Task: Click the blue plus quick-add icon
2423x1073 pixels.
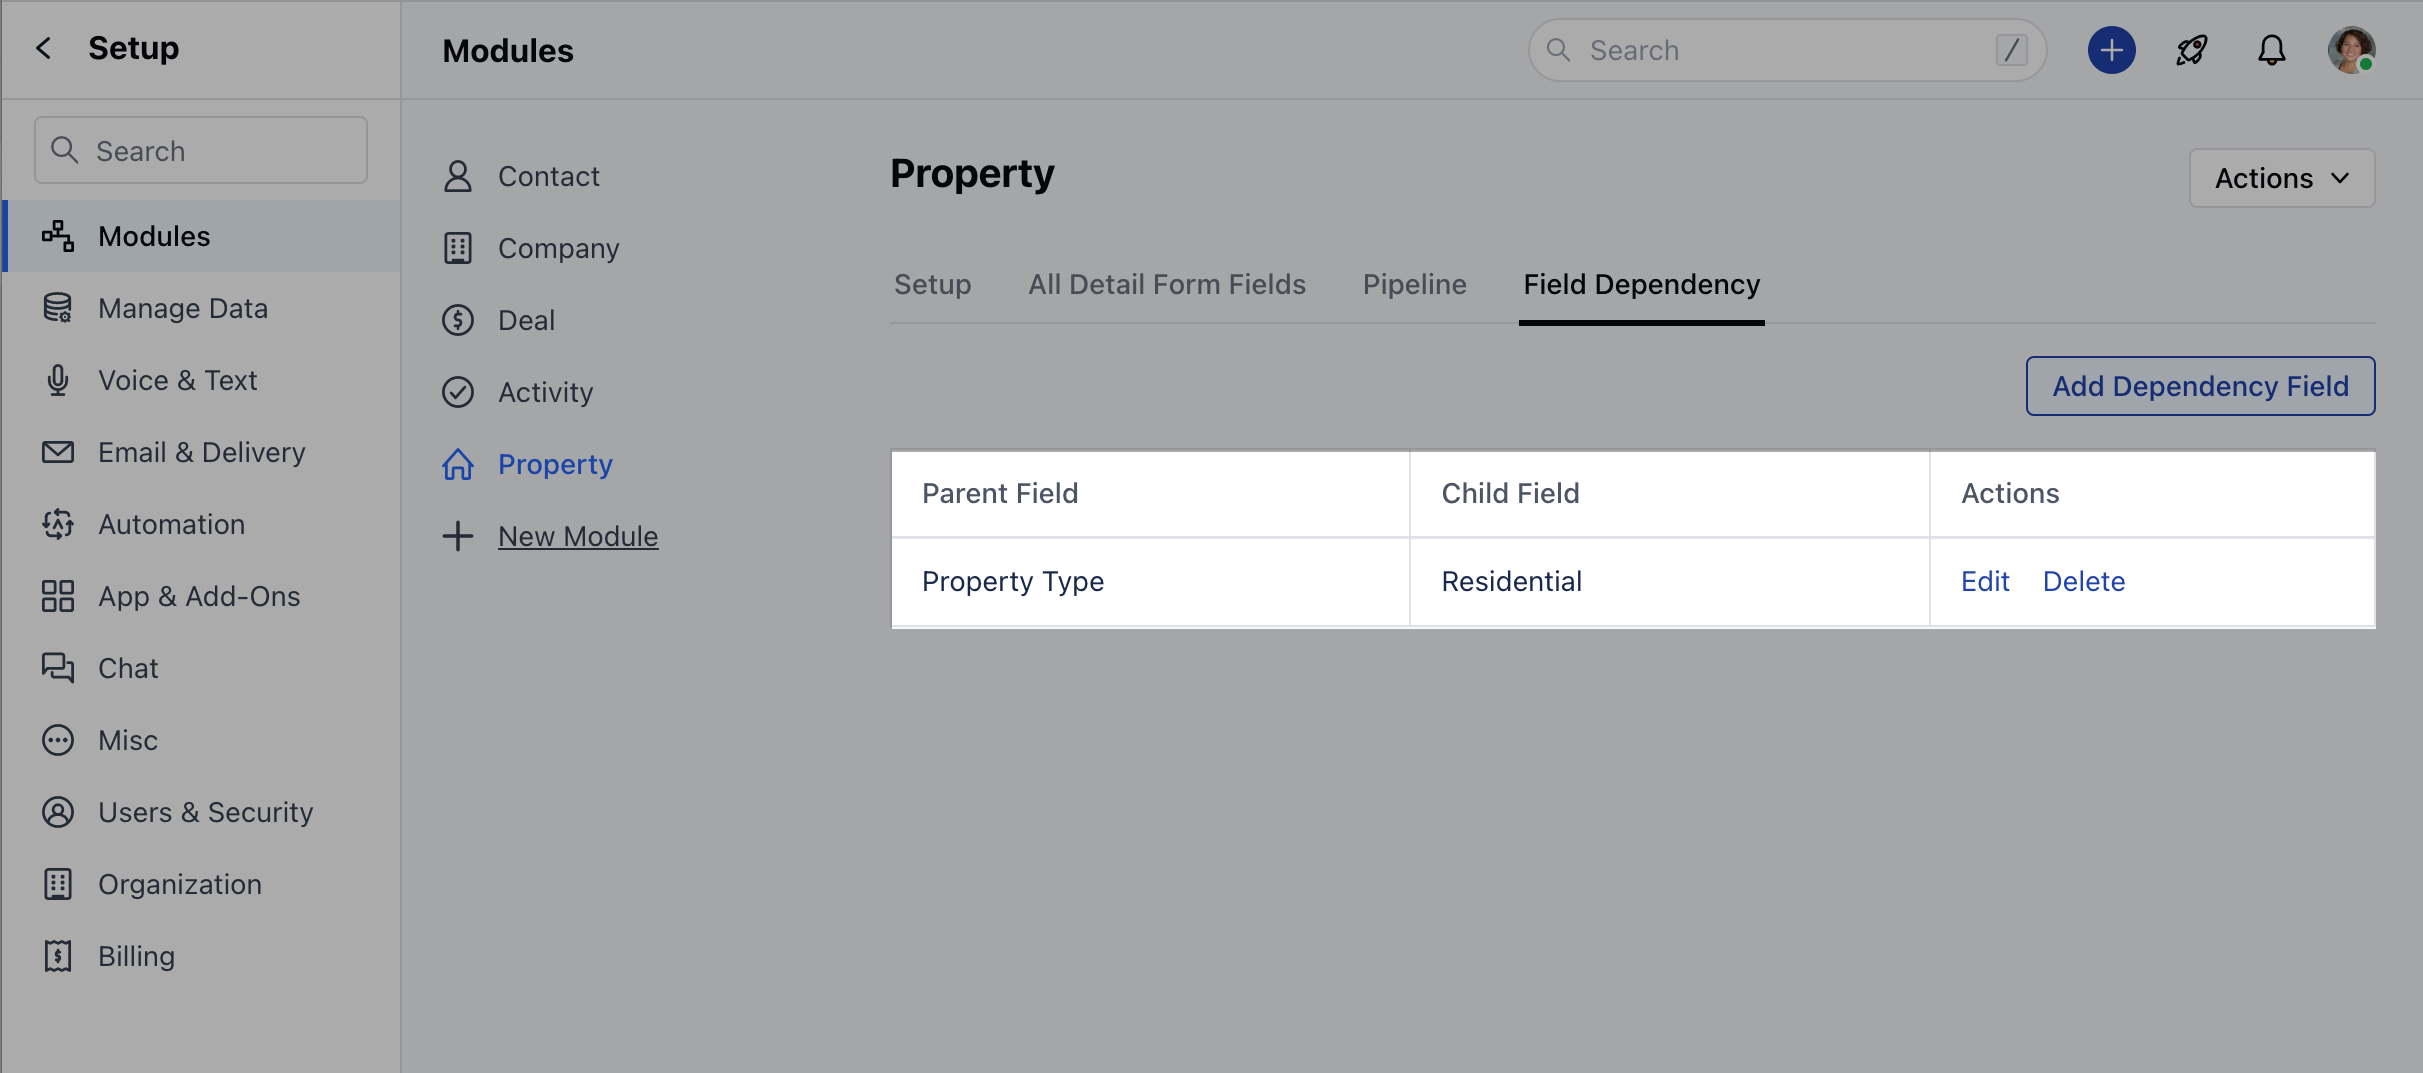Action: point(2111,50)
